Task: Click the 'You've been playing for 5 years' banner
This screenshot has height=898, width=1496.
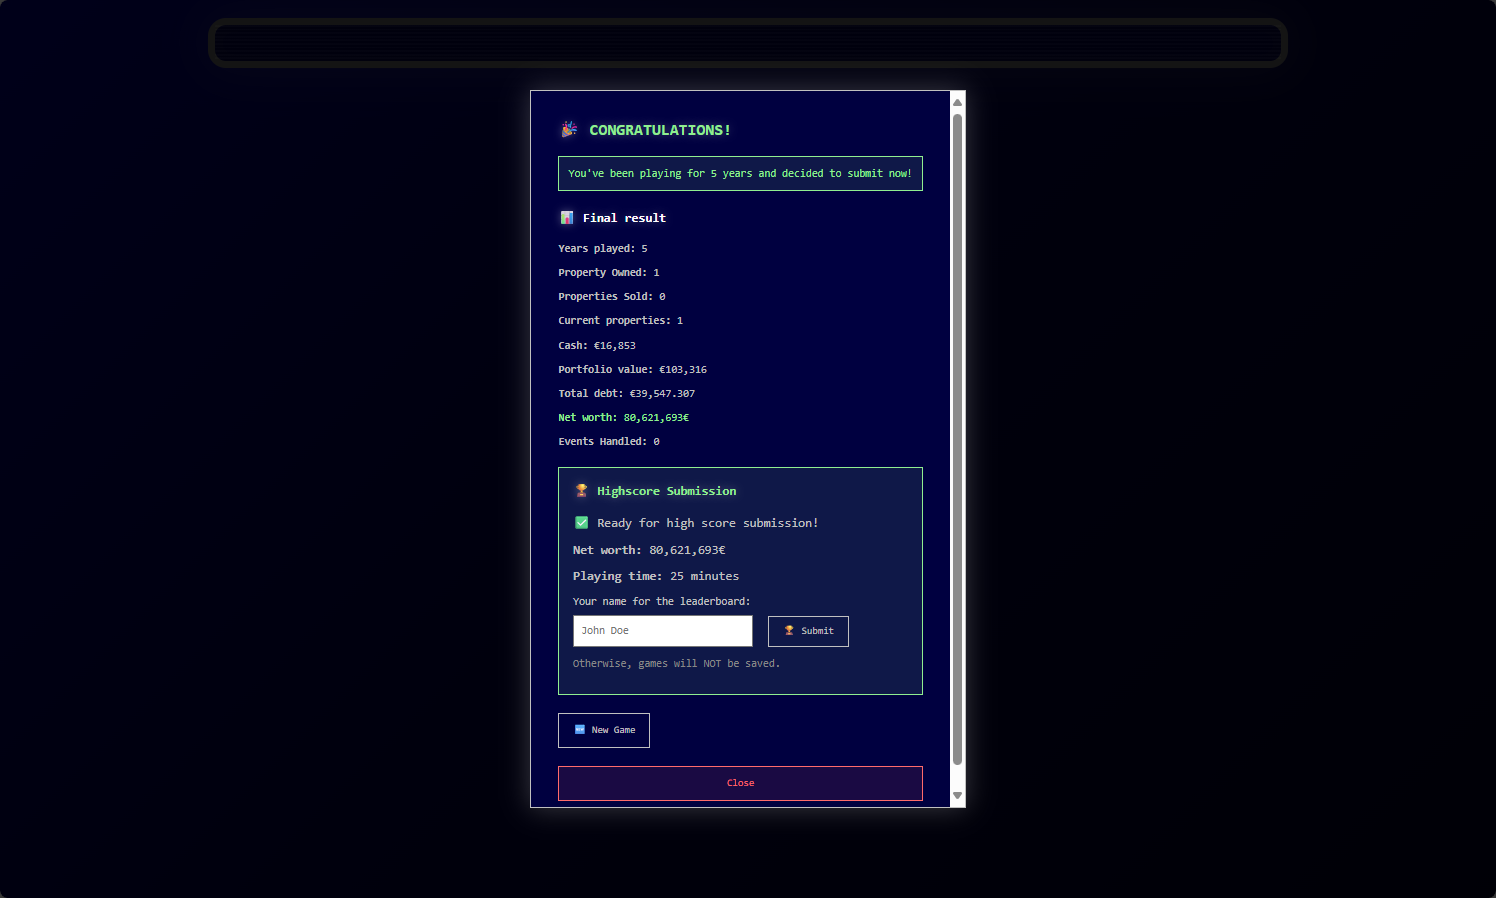Action: coord(740,174)
